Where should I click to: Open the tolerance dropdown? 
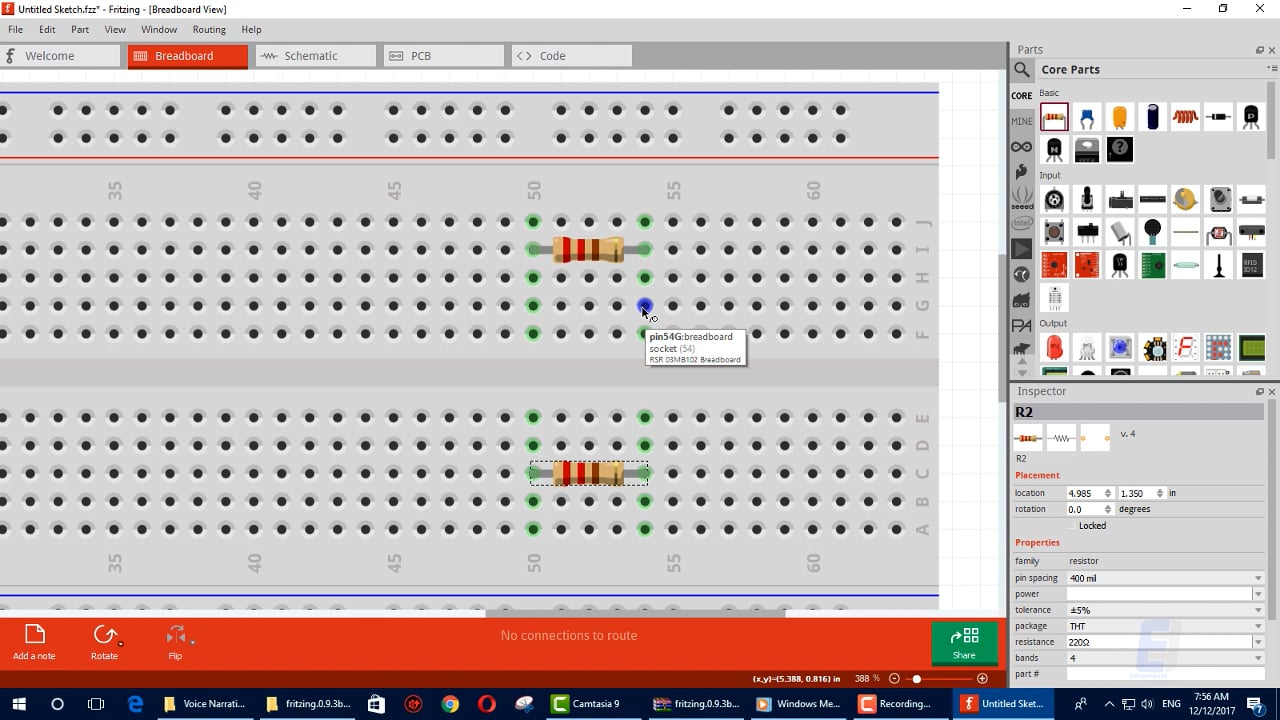coord(1165,610)
